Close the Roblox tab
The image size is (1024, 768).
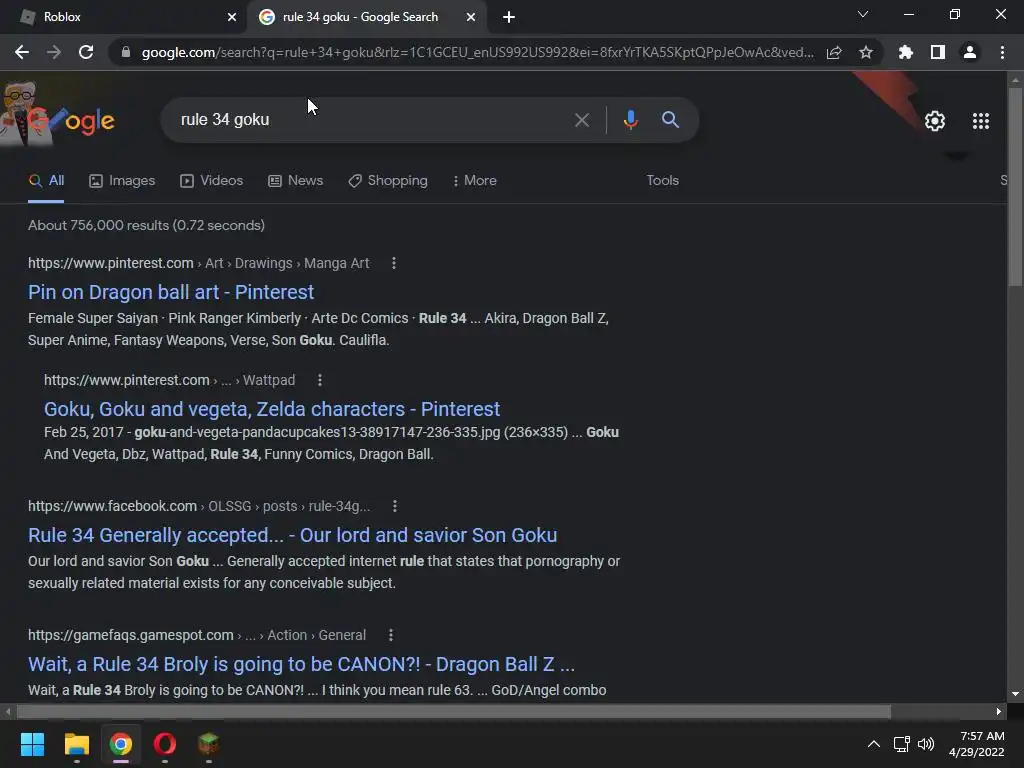point(232,17)
